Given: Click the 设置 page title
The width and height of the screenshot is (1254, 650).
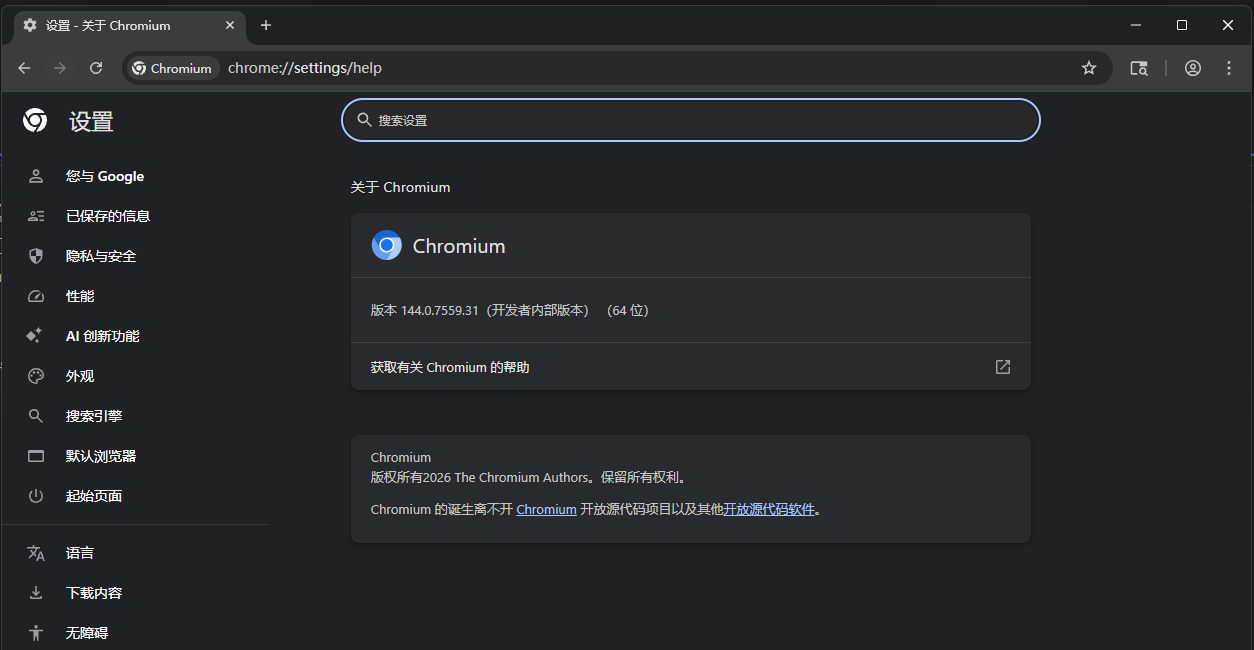Looking at the screenshot, I should (x=91, y=122).
